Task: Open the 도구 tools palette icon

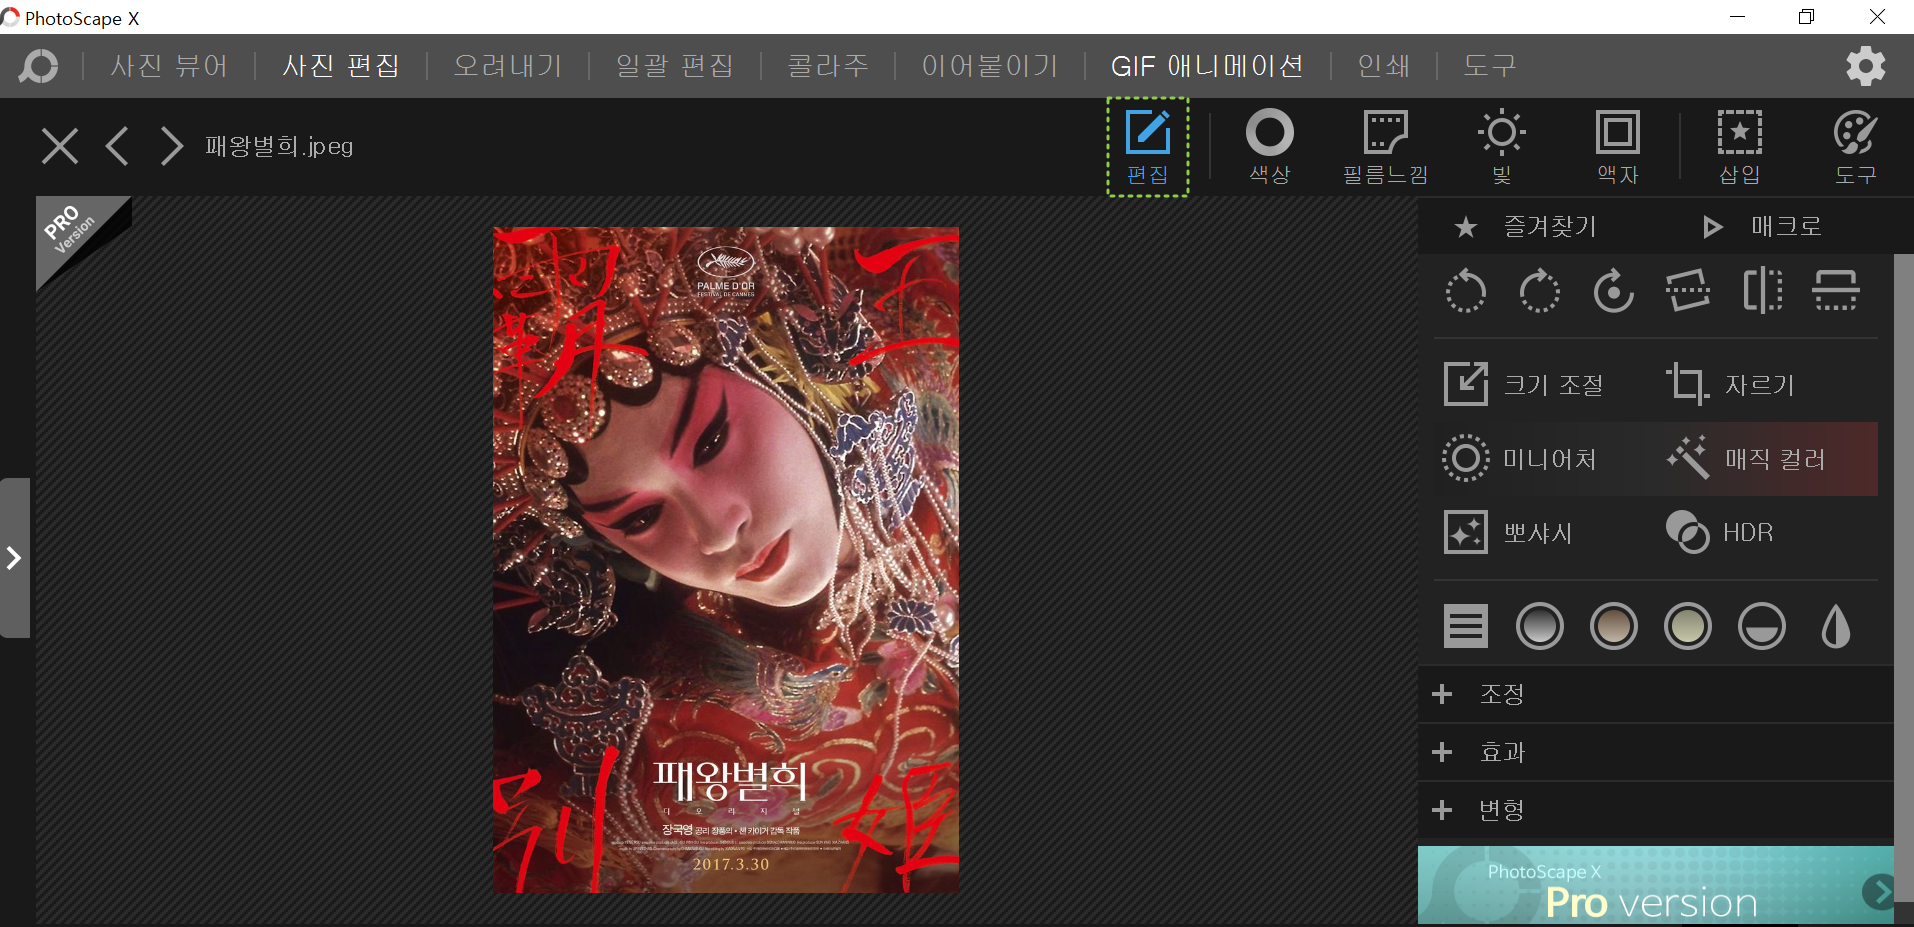Action: (1856, 147)
